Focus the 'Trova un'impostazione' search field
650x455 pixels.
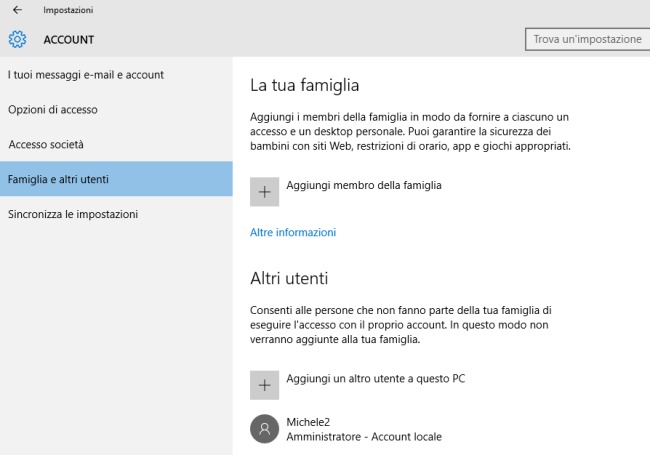587,39
